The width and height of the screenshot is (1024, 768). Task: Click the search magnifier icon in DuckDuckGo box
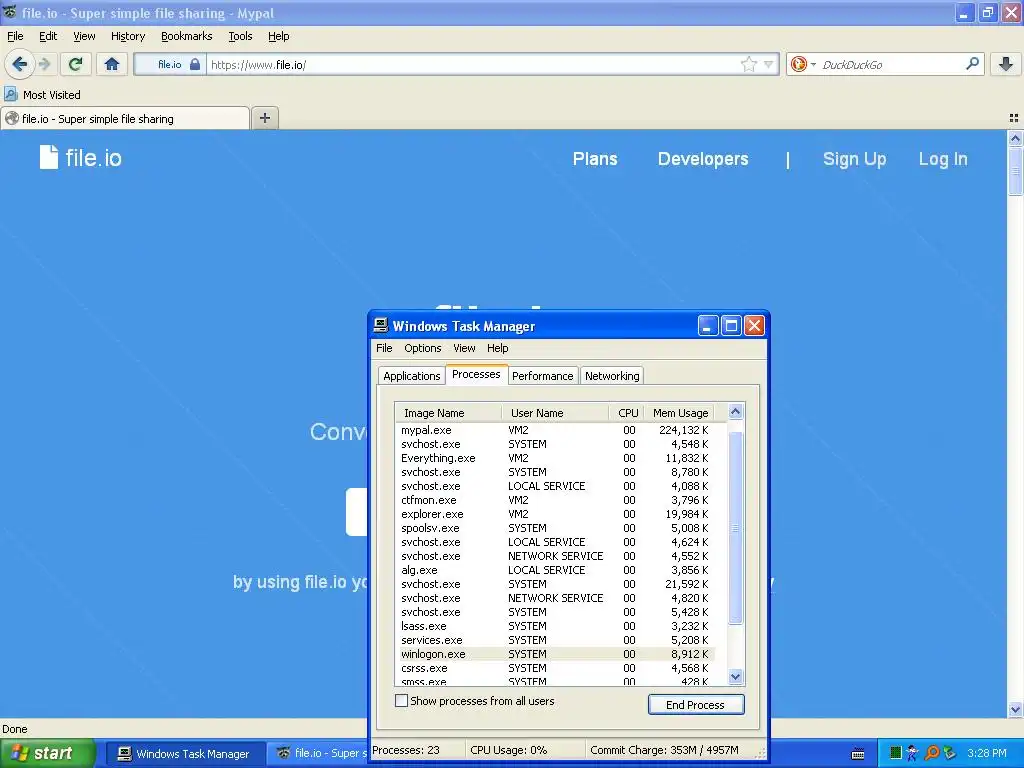point(972,64)
